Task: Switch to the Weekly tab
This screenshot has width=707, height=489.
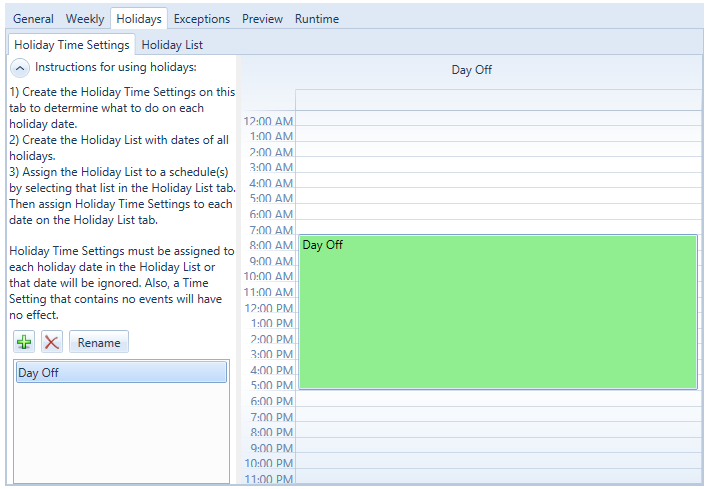Action: pos(85,19)
